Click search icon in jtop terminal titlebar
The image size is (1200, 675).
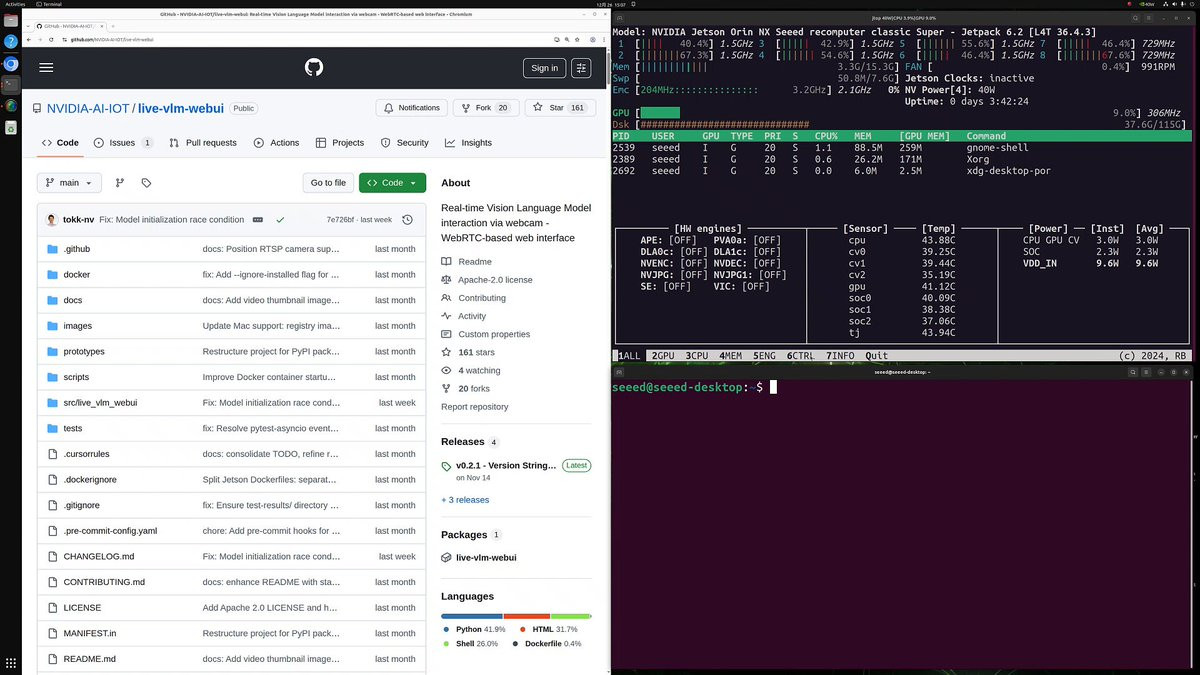pyautogui.click(x=1136, y=17)
